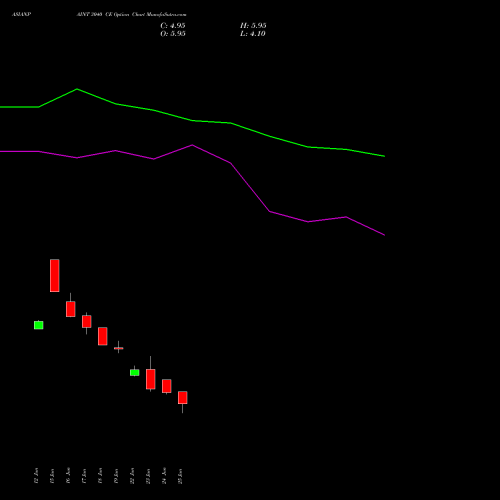
Task: Select the green moving average line
Action: [192, 120]
